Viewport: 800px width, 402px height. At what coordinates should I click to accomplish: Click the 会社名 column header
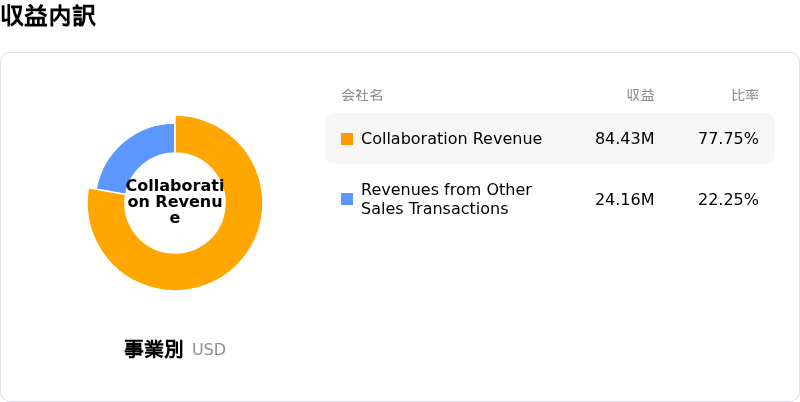362,95
